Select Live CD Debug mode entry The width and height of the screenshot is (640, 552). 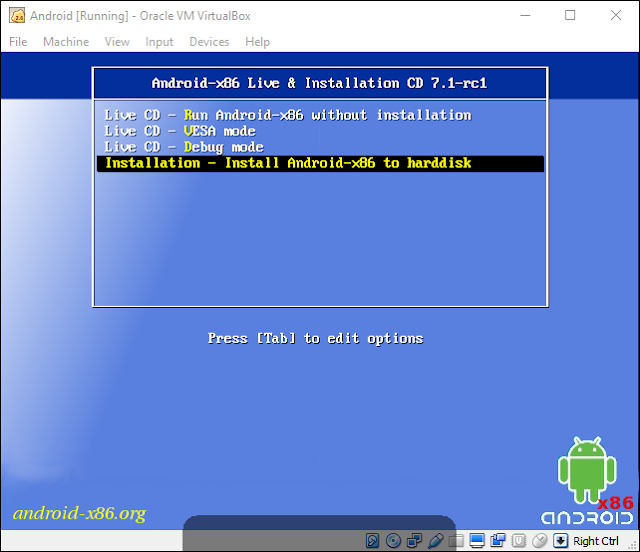coord(320,147)
